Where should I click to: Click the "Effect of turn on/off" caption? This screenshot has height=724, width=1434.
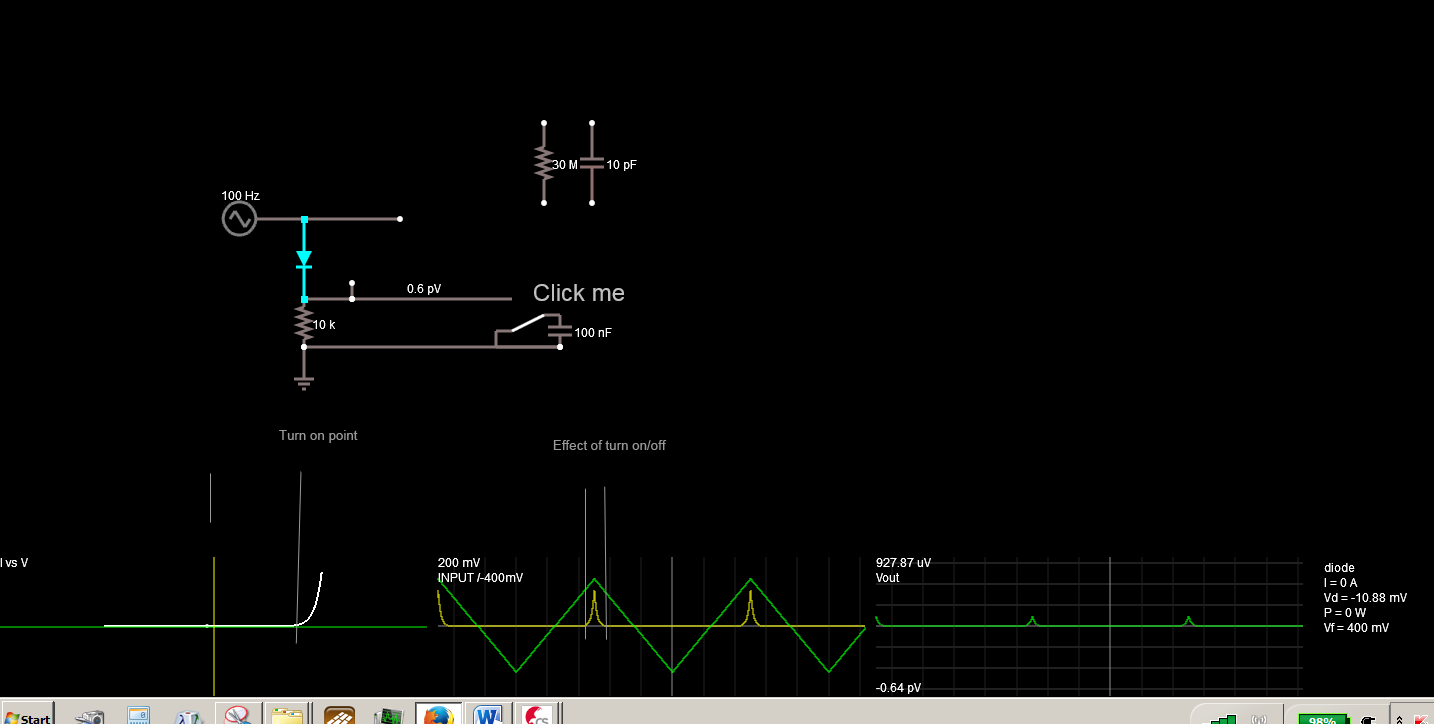pyautogui.click(x=609, y=445)
